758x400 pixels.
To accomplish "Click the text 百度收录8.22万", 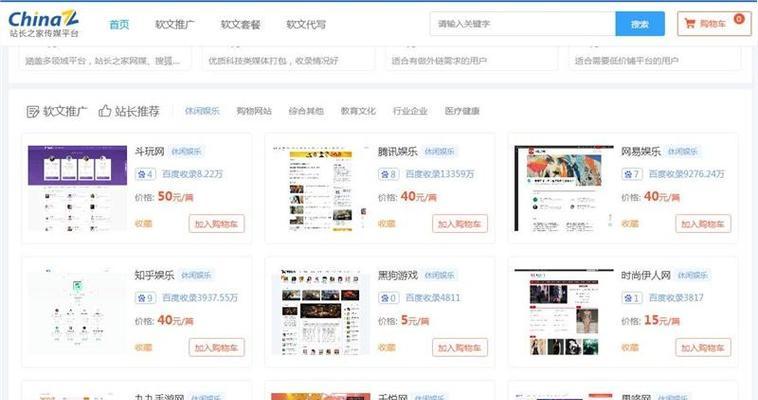I will click(x=192, y=174).
